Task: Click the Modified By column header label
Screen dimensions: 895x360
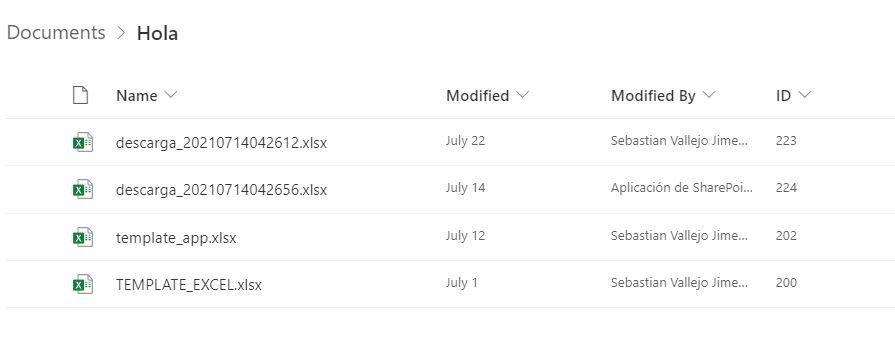Action: pyautogui.click(x=653, y=96)
